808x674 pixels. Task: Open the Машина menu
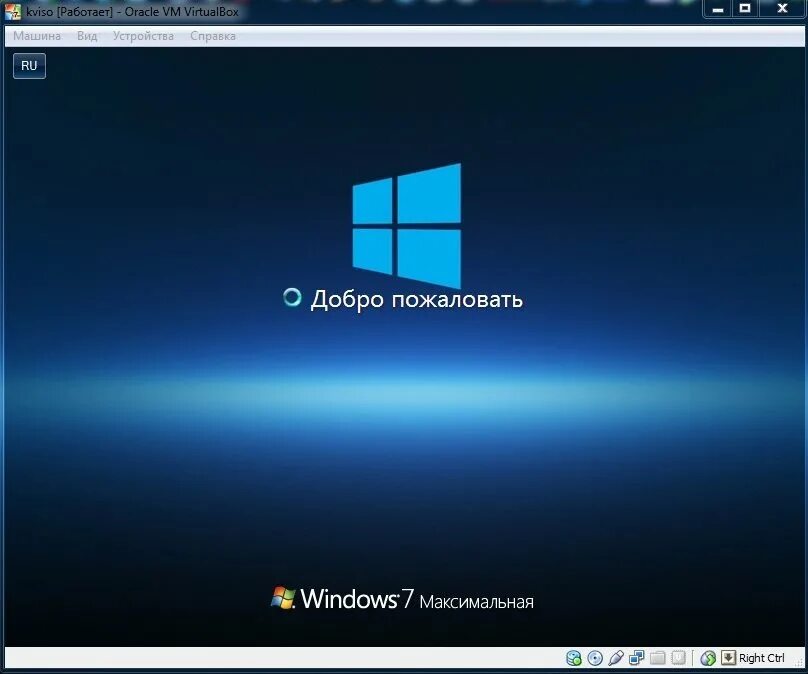tap(36, 35)
